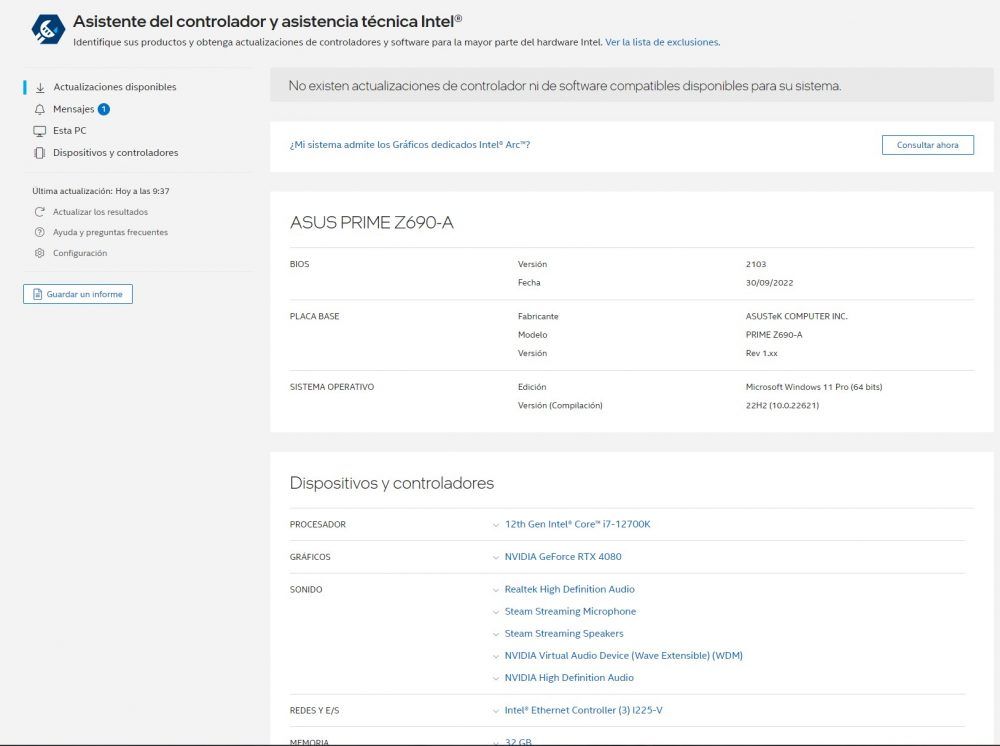Expand Realtek High Definition Audio details
Image resolution: width=1000 pixels, height=746 pixels.
click(x=569, y=589)
